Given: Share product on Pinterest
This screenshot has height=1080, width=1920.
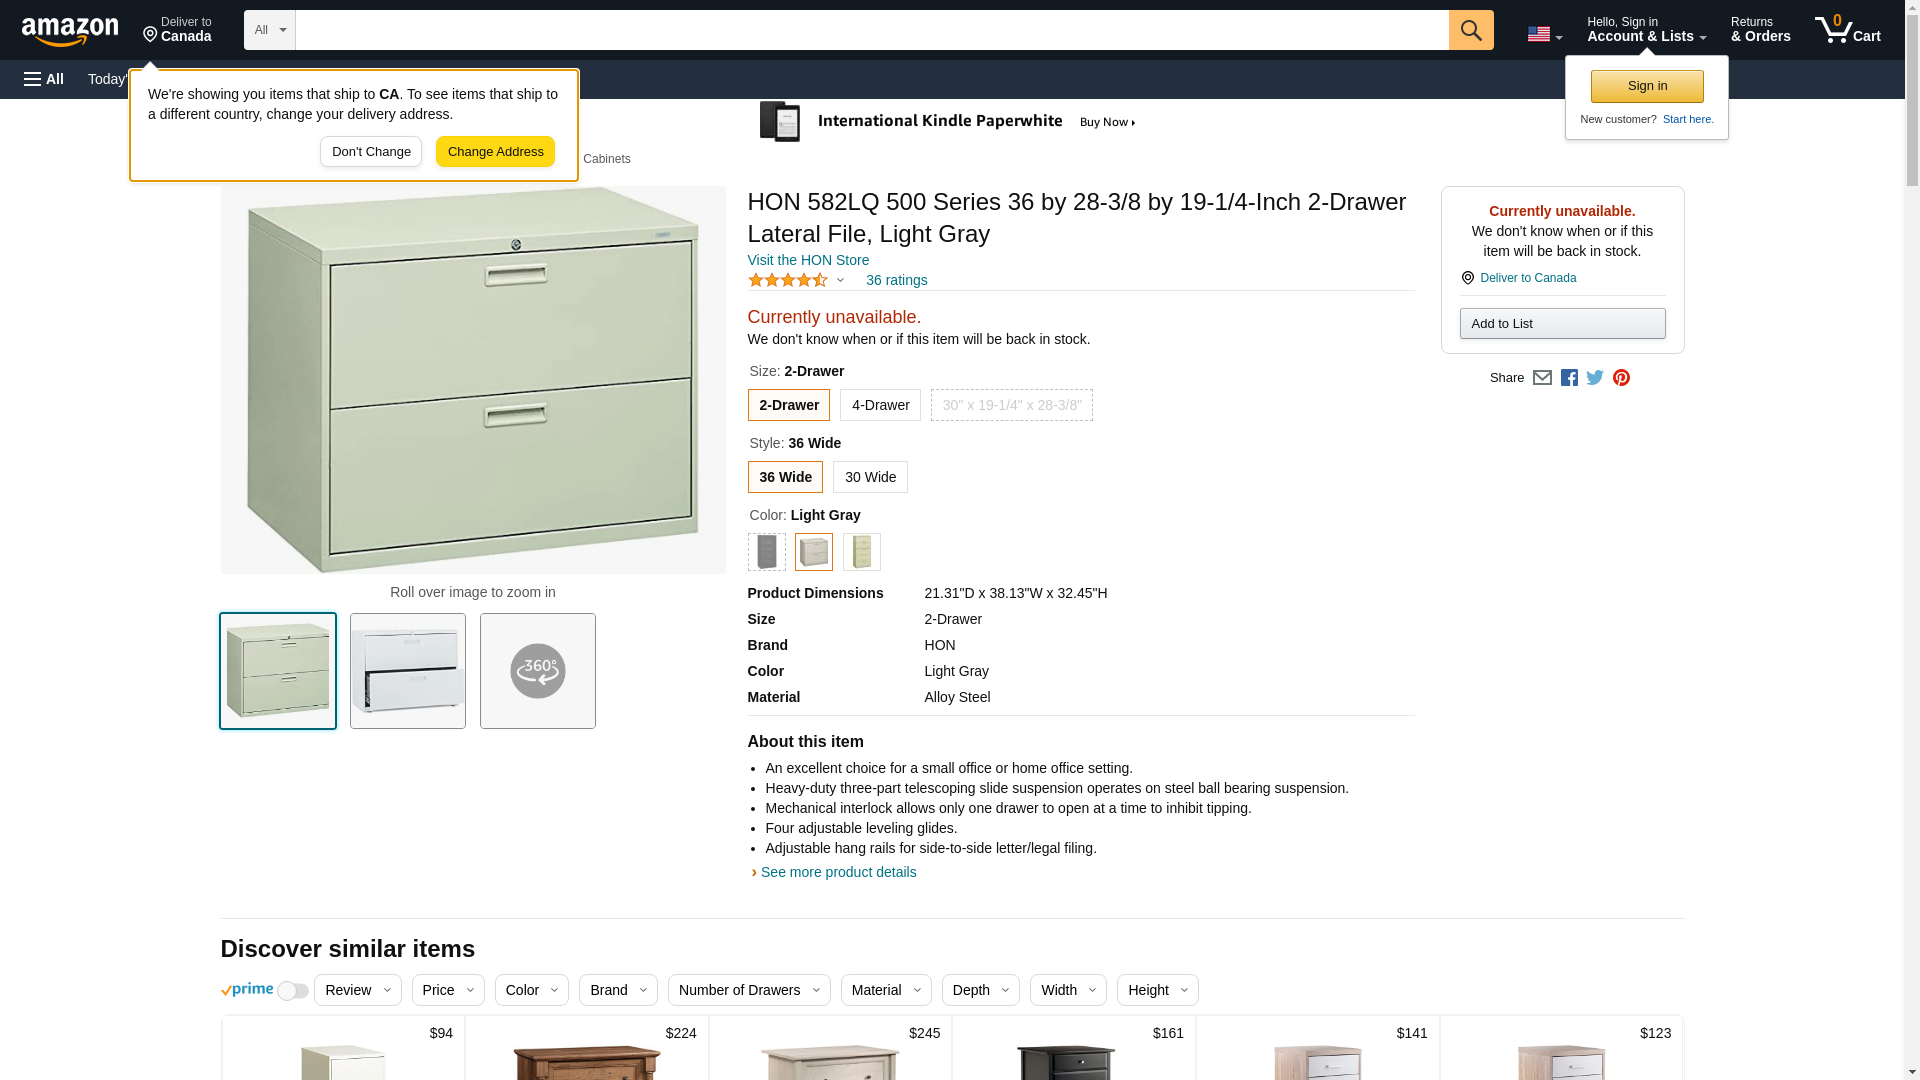Looking at the screenshot, I should tap(1621, 378).
